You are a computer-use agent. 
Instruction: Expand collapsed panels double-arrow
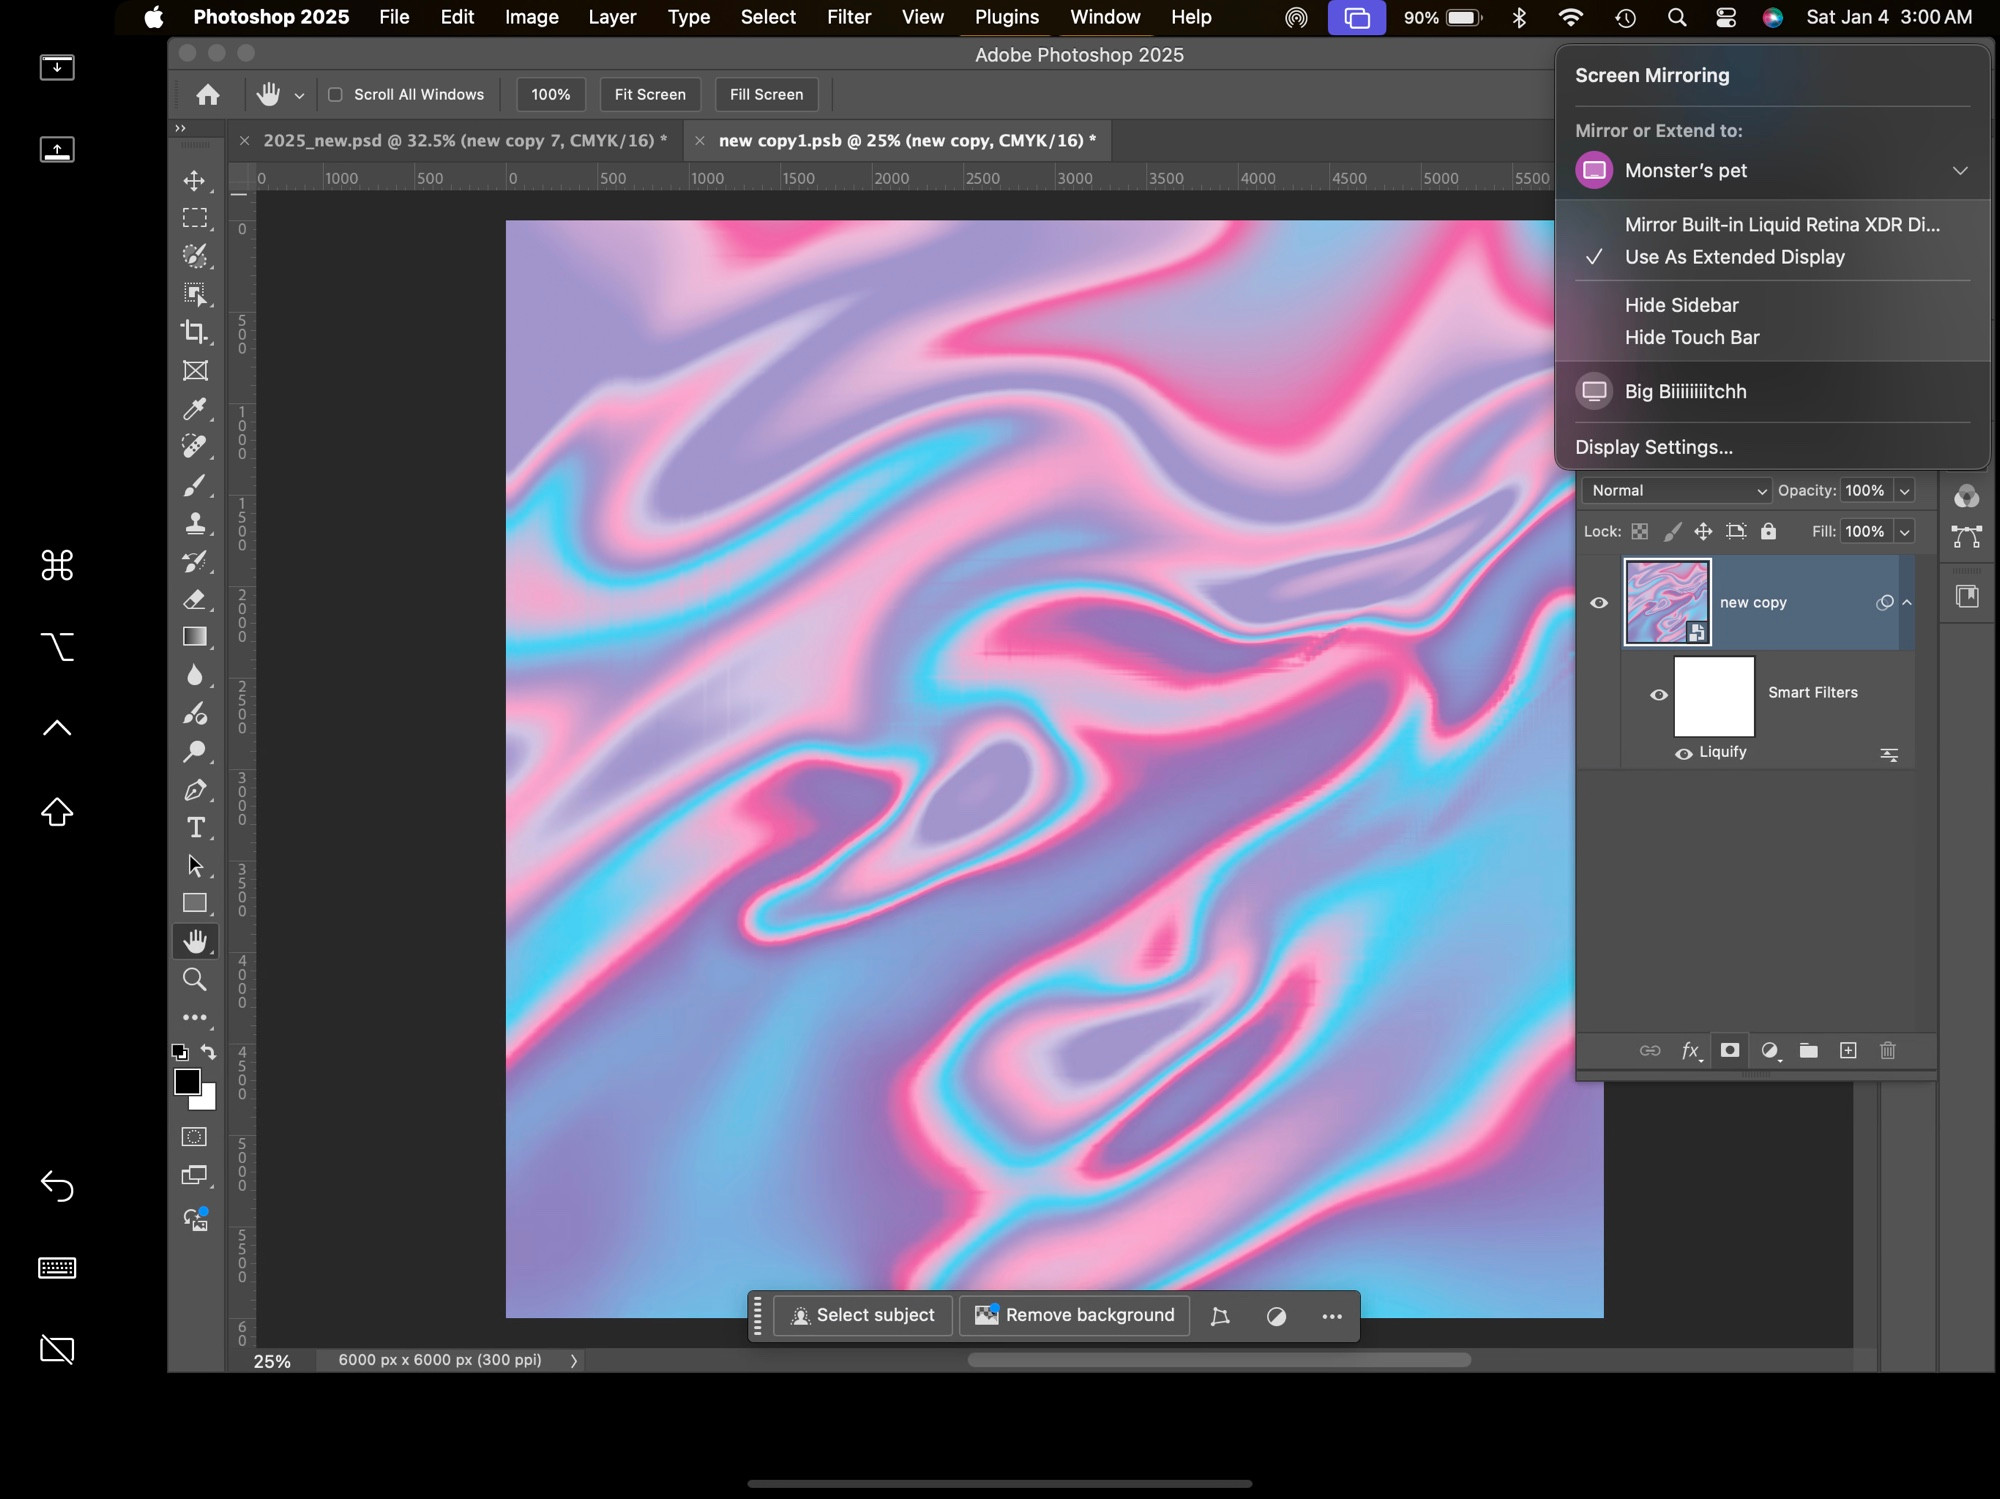(x=181, y=128)
